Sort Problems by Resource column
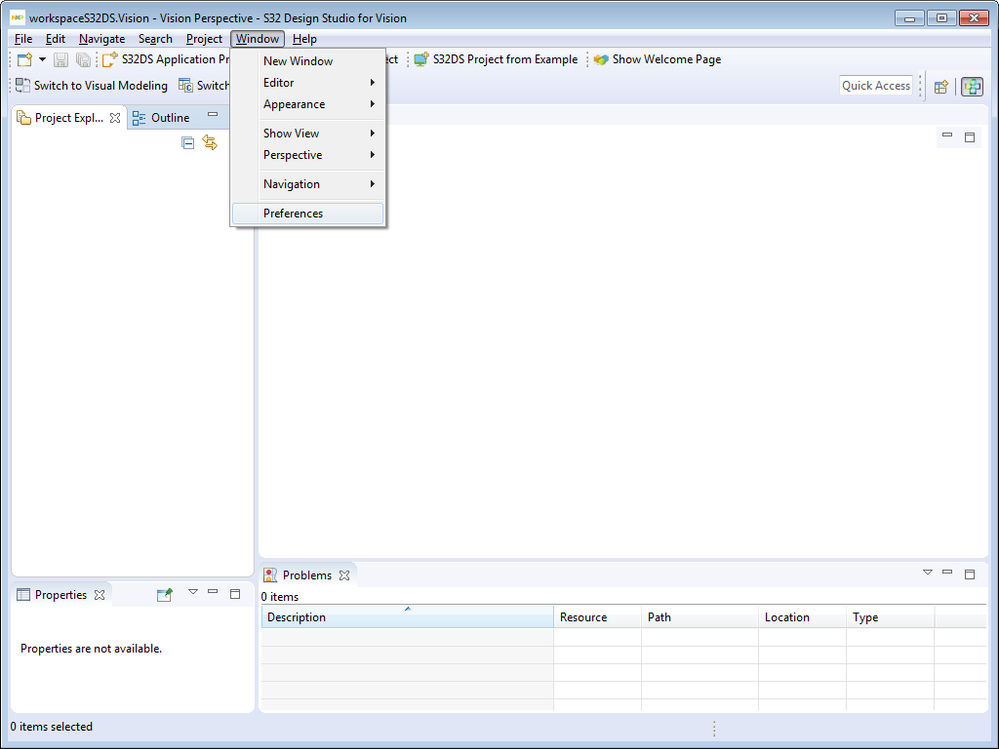Viewport: 999px width, 749px height. [x=598, y=617]
